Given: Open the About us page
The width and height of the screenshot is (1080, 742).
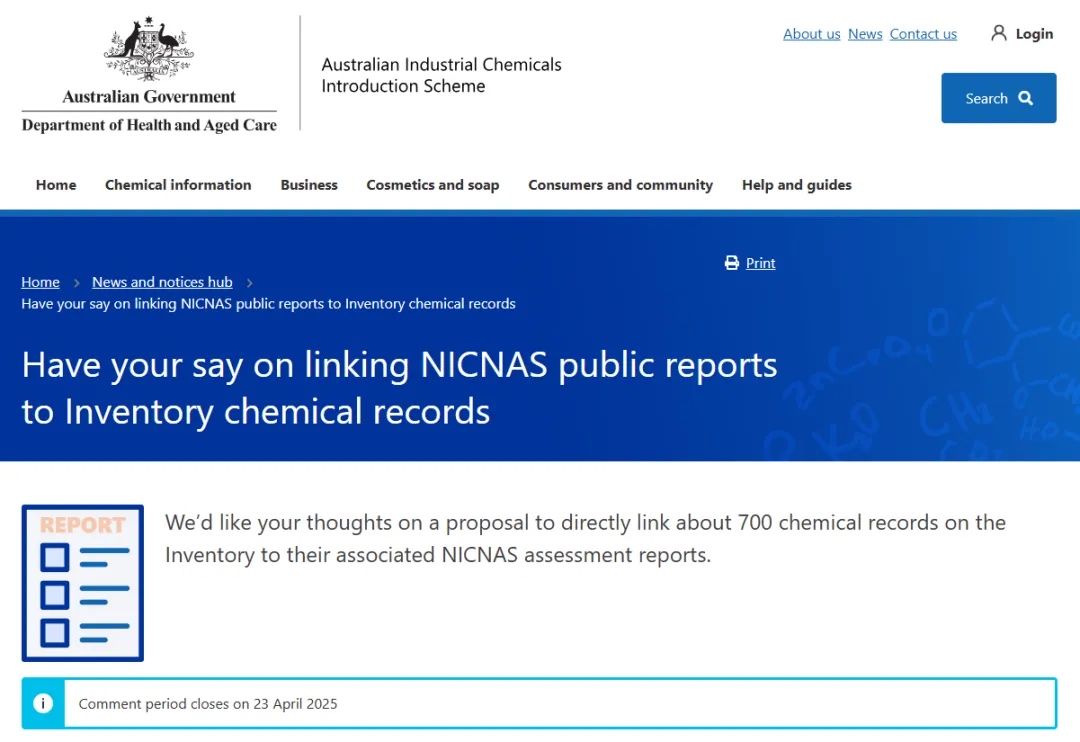Looking at the screenshot, I should pyautogui.click(x=811, y=34).
